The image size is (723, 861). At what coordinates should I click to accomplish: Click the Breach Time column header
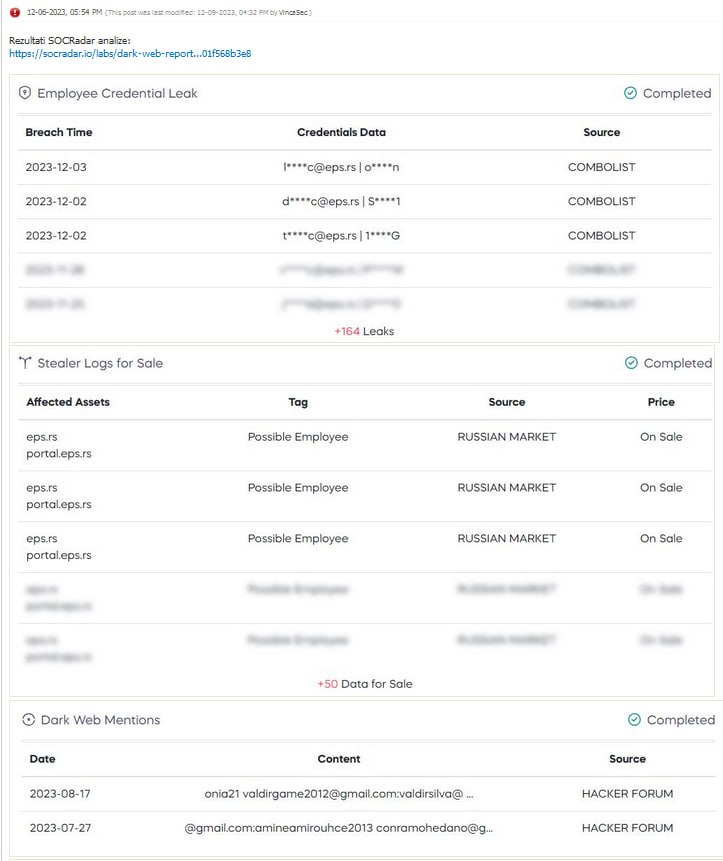click(x=59, y=132)
